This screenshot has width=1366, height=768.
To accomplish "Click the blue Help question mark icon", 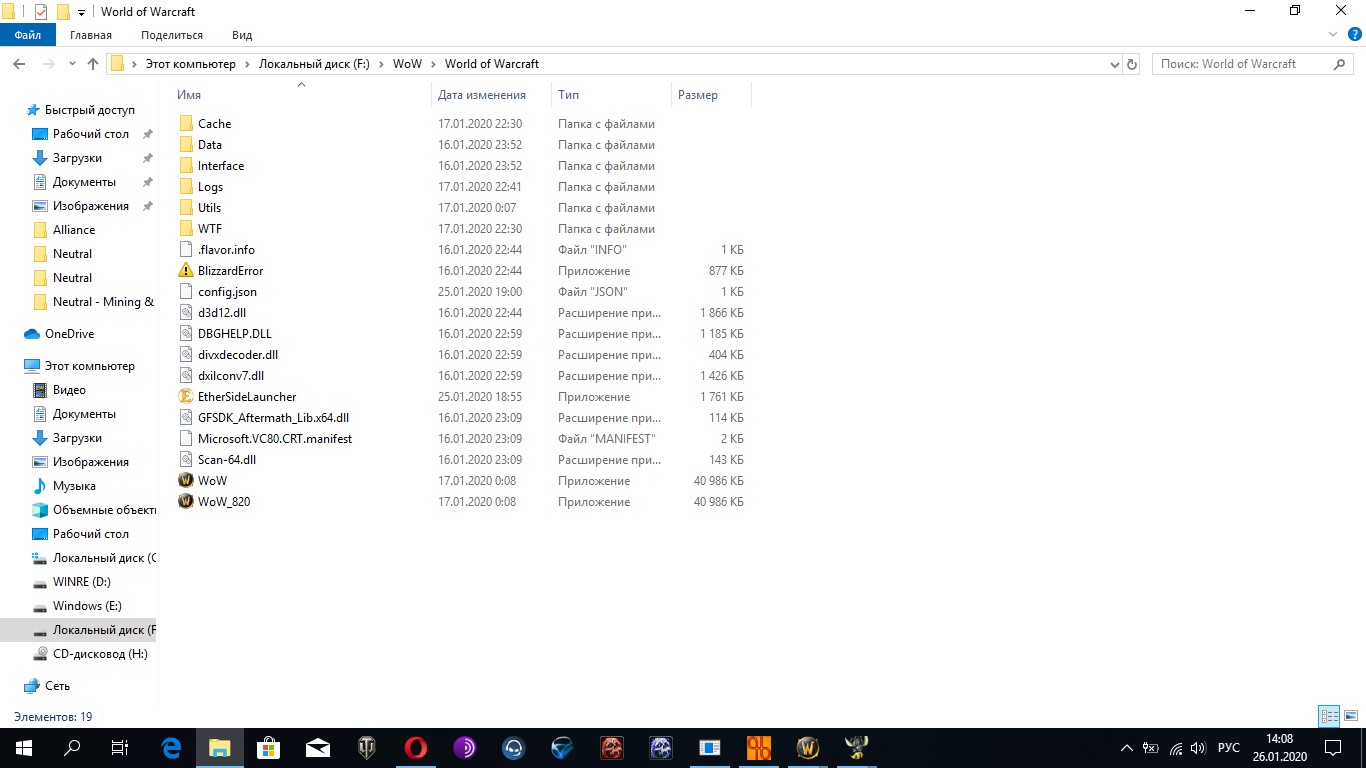I will tap(1353, 35).
